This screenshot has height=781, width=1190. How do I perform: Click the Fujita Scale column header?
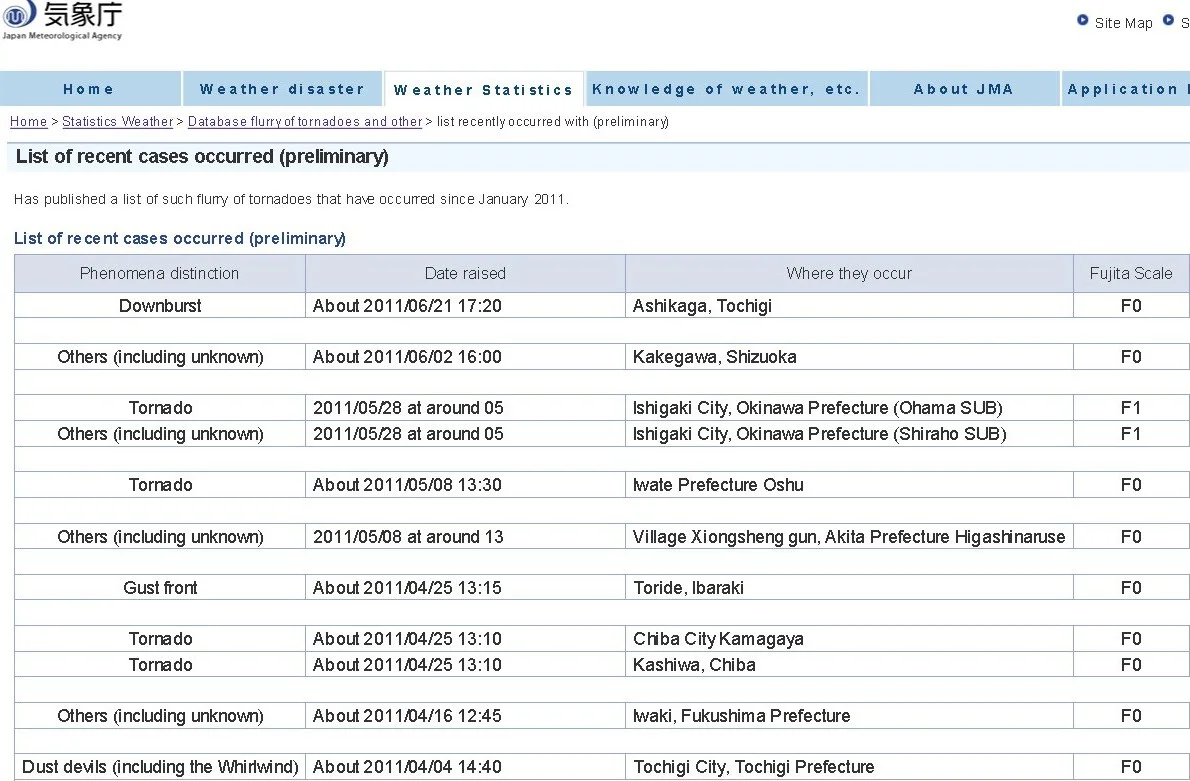(1131, 273)
